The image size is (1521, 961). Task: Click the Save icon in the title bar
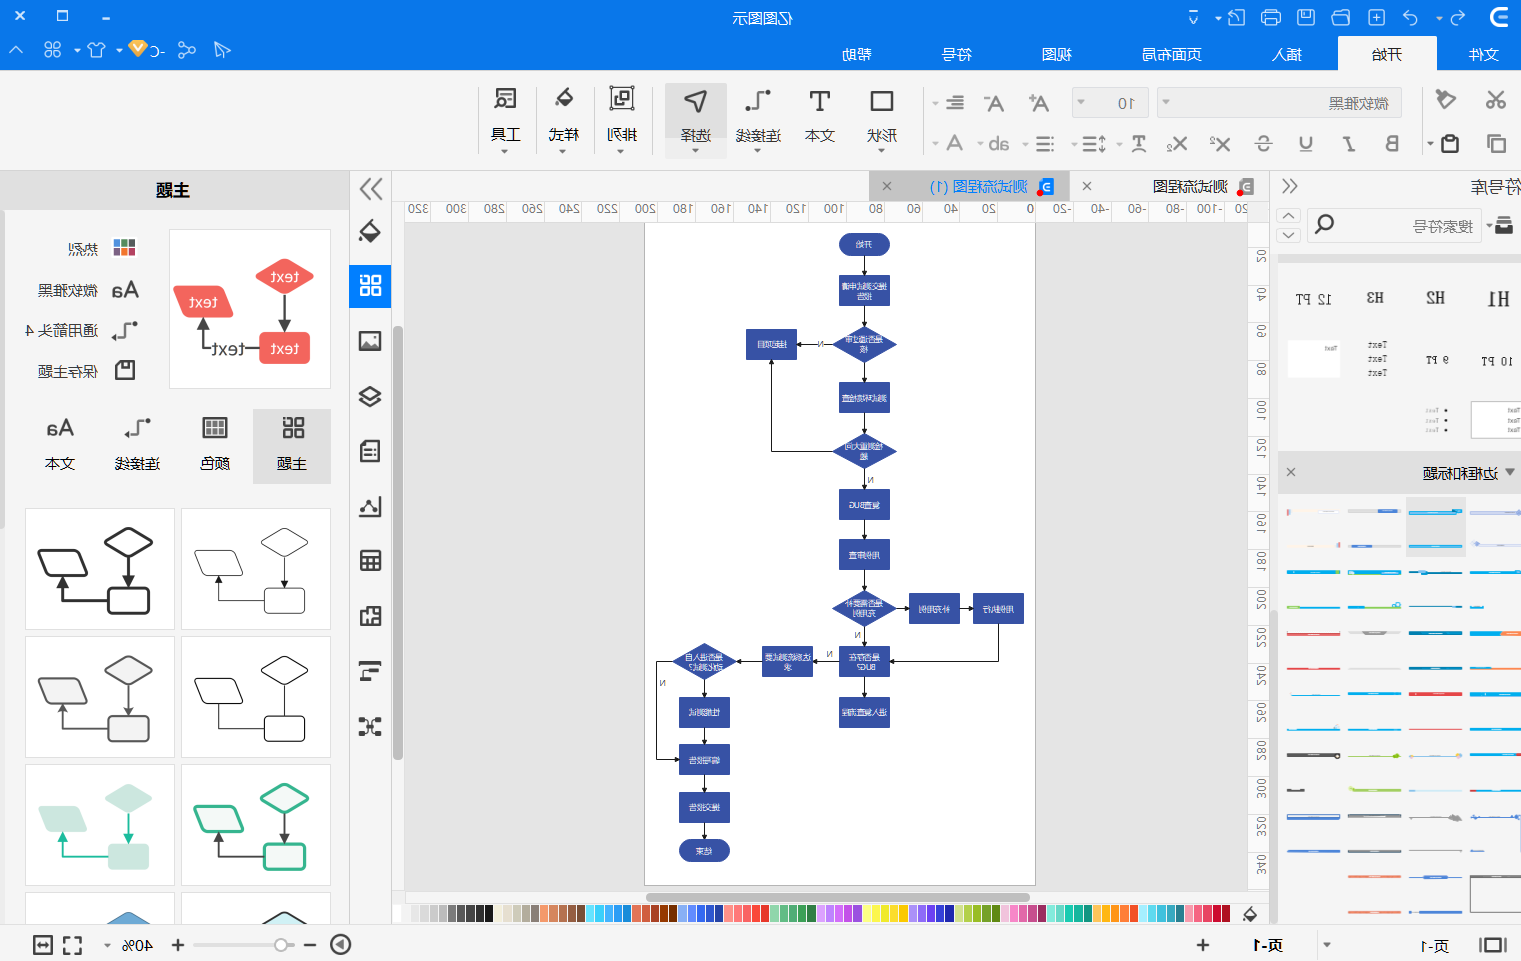[x=1306, y=17]
